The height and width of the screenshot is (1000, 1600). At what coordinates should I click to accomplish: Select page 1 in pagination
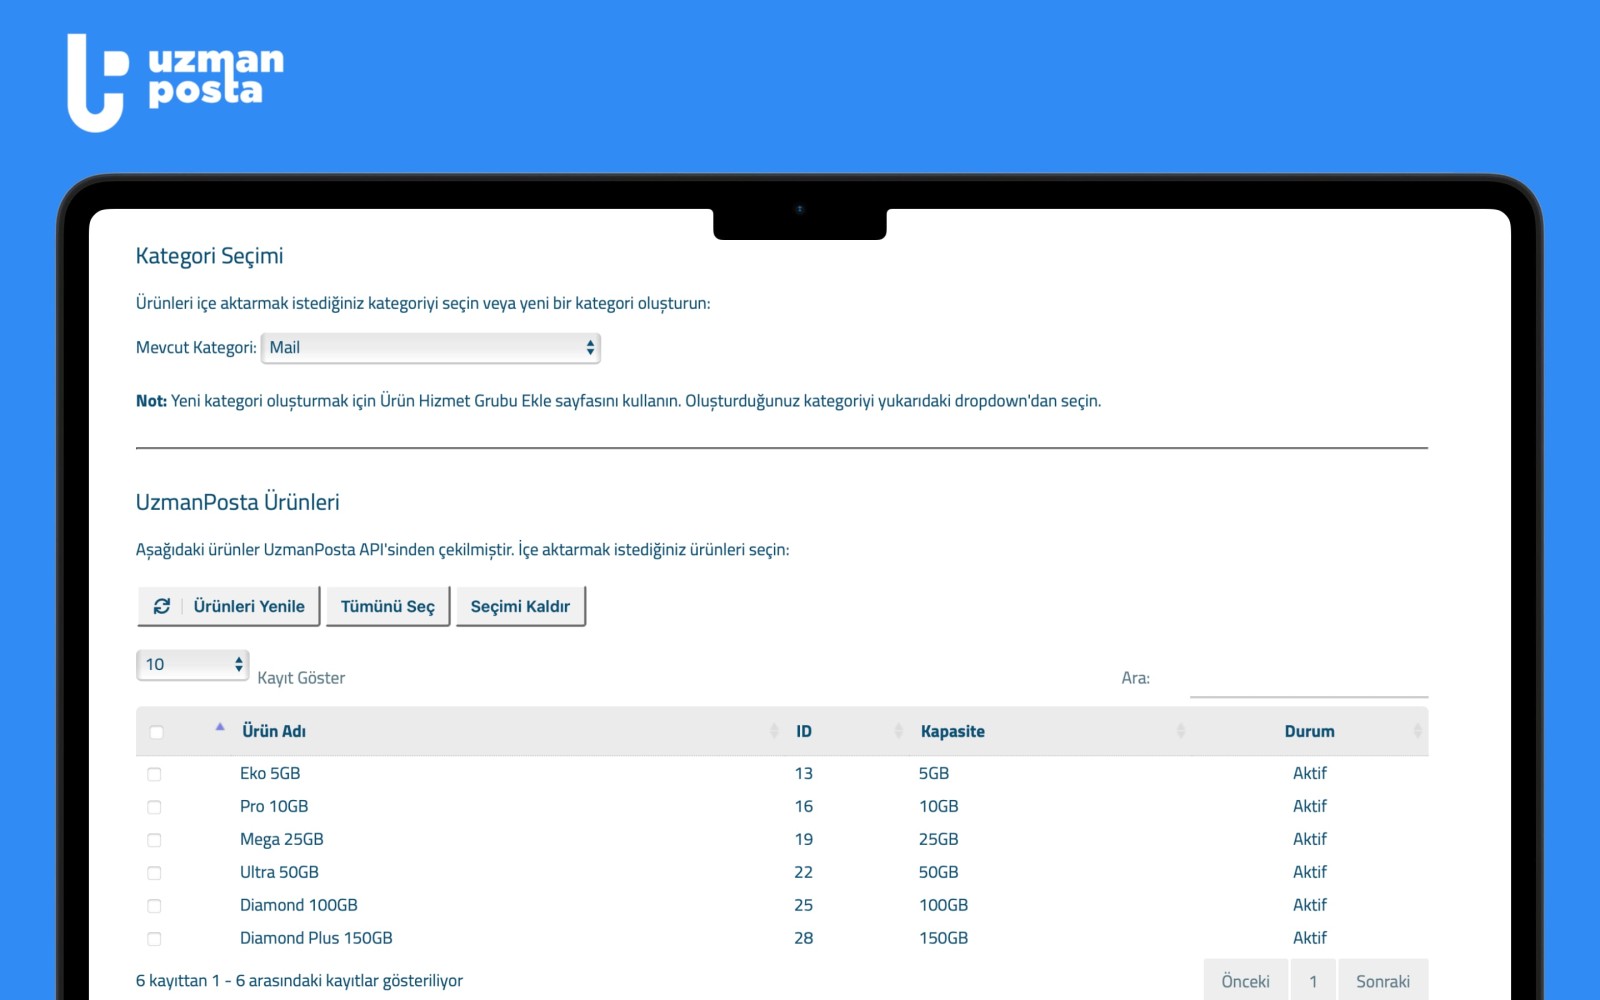(x=1313, y=981)
